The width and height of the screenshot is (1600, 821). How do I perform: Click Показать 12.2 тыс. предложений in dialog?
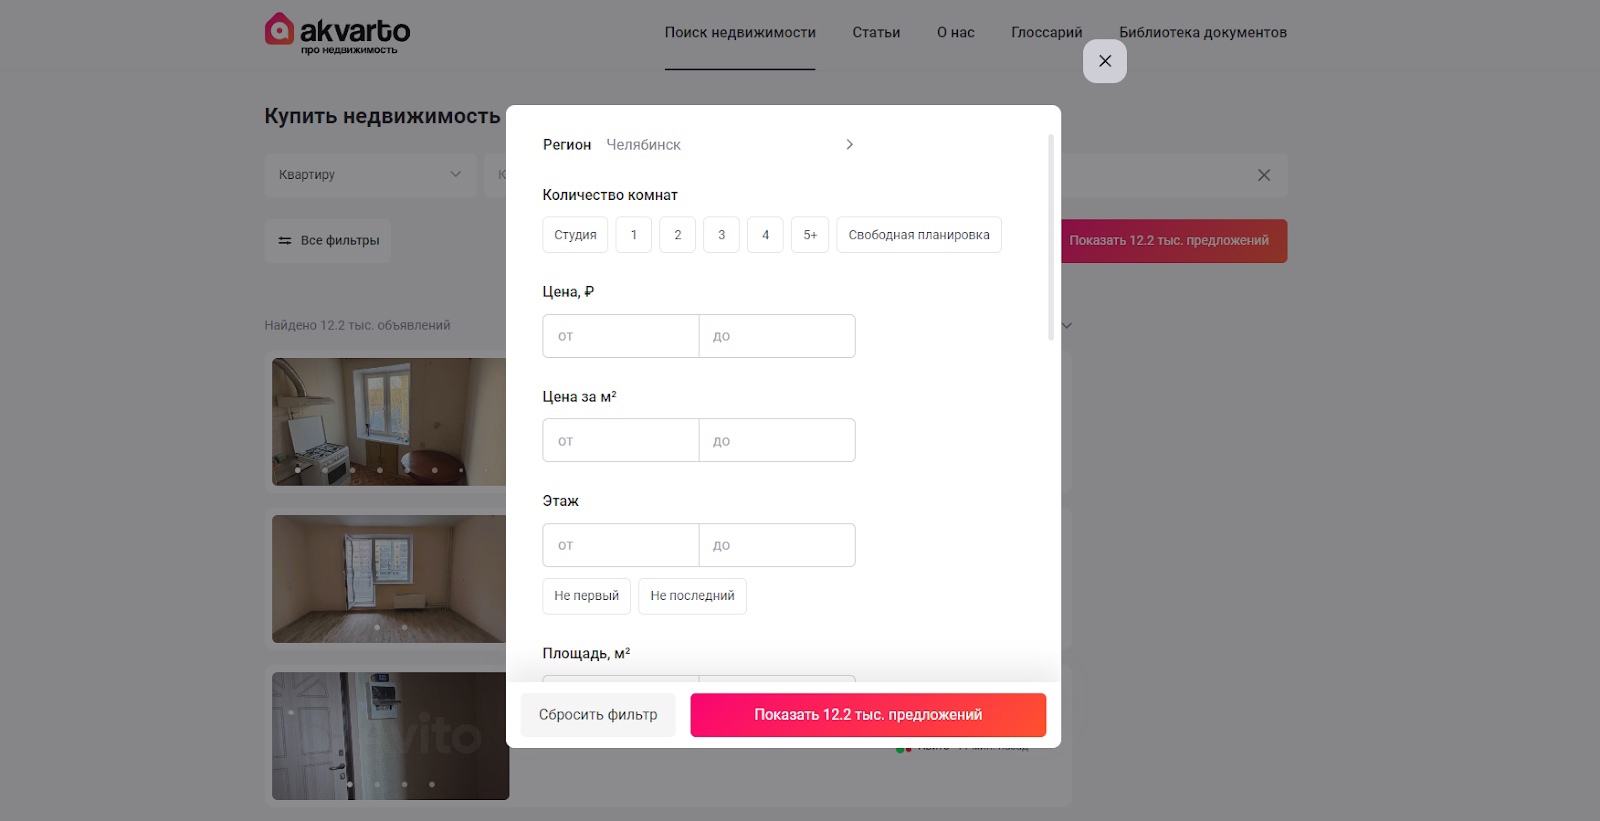pyautogui.click(x=868, y=715)
